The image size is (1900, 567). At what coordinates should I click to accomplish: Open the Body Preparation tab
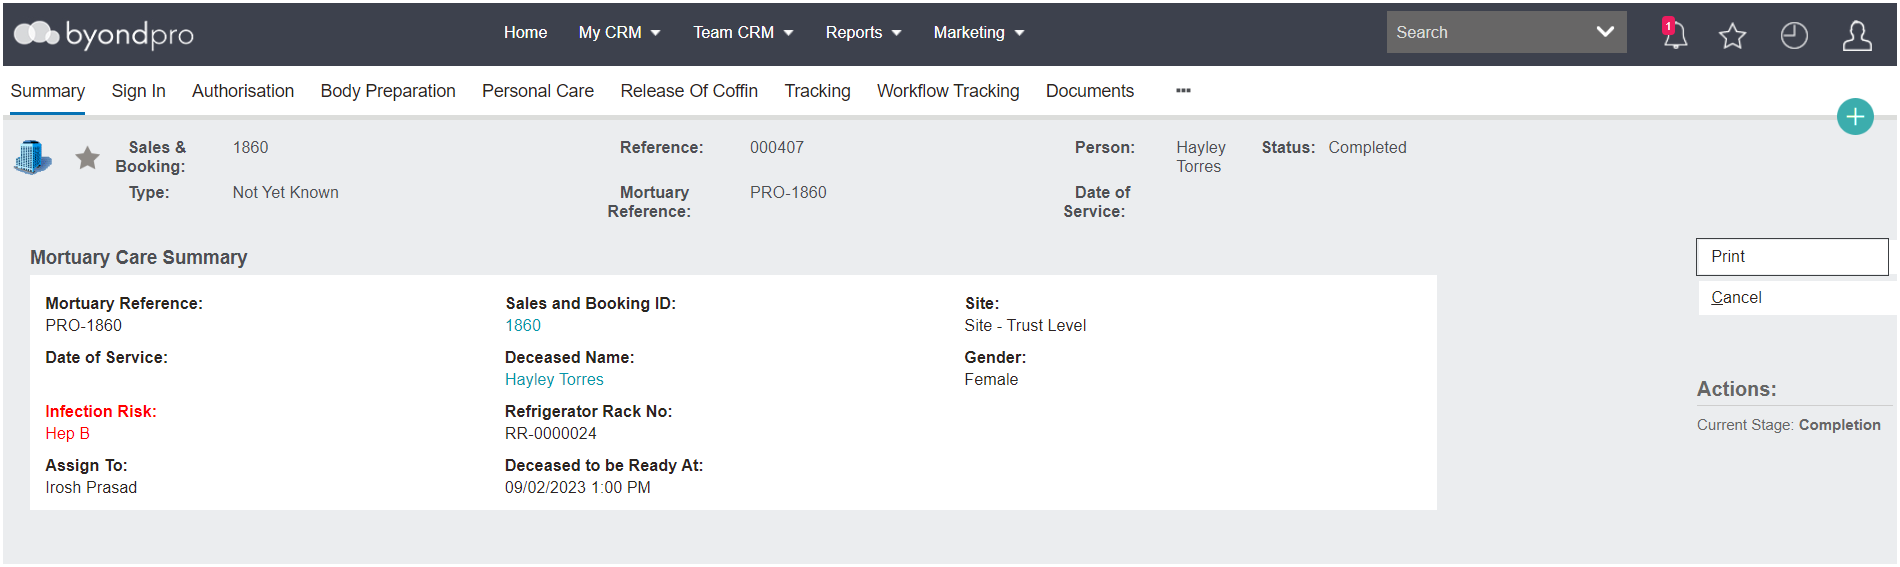tap(388, 91)
